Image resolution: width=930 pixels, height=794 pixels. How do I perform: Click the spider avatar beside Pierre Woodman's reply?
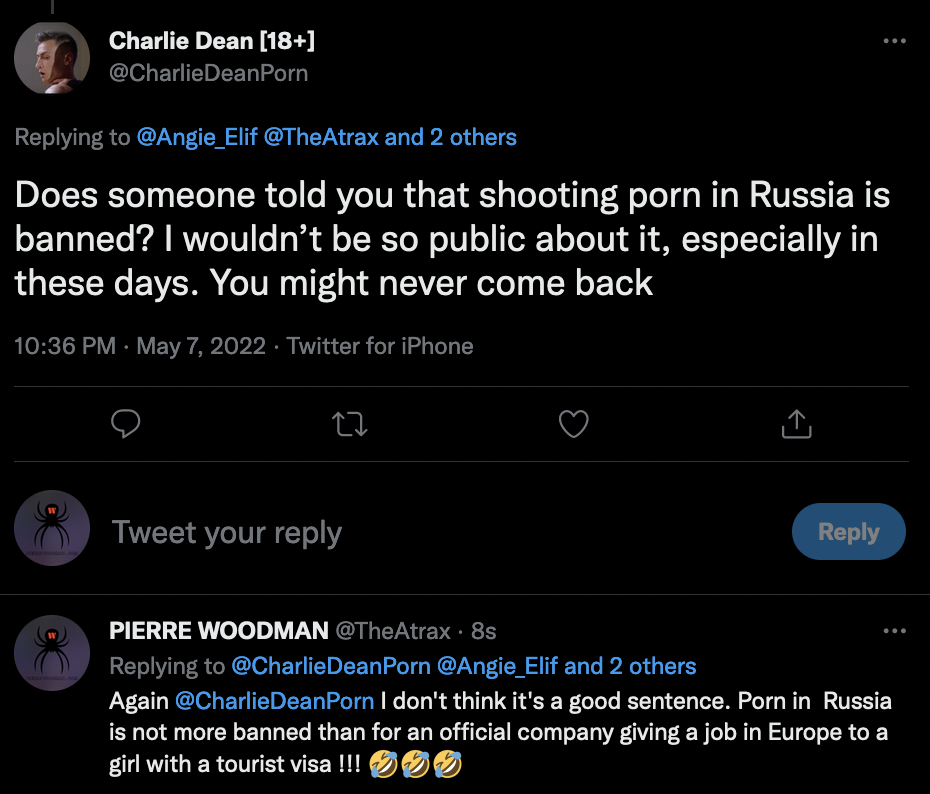[x=53, y=653]
